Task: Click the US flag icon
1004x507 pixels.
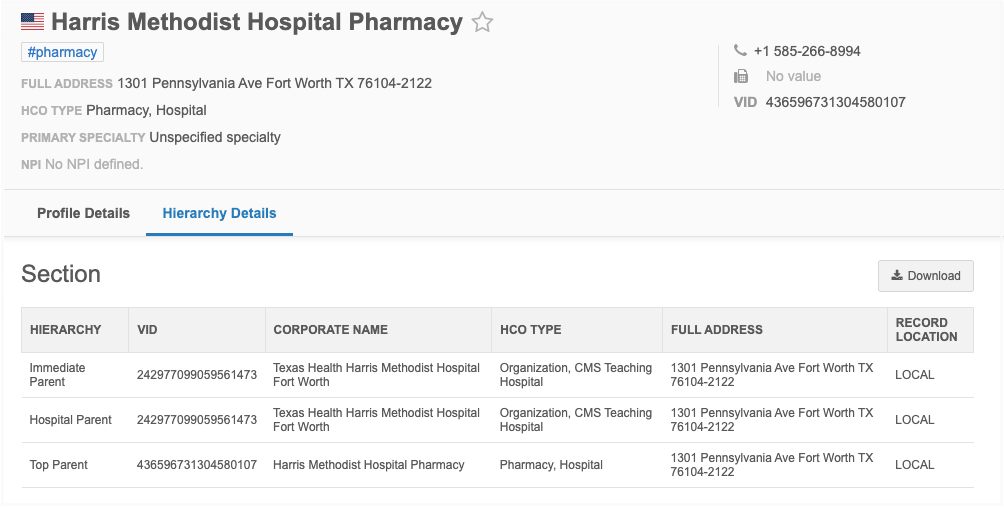Action: point(33,22)
